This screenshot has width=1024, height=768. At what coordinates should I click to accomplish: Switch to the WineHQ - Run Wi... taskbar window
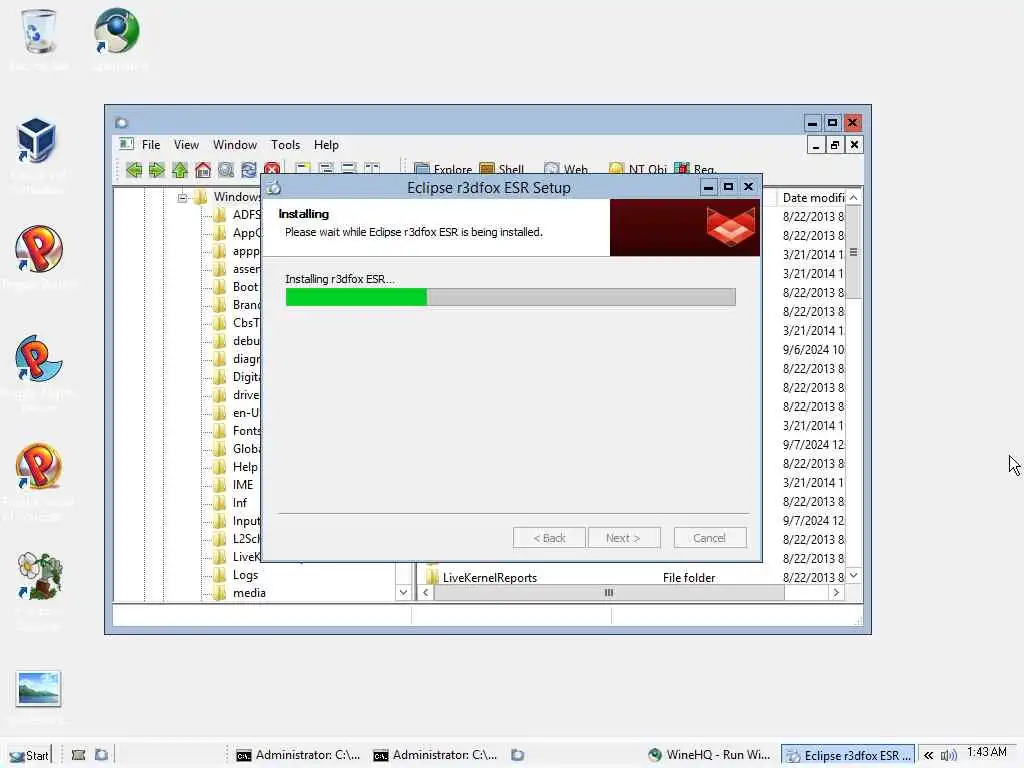(x=709, y=755)
